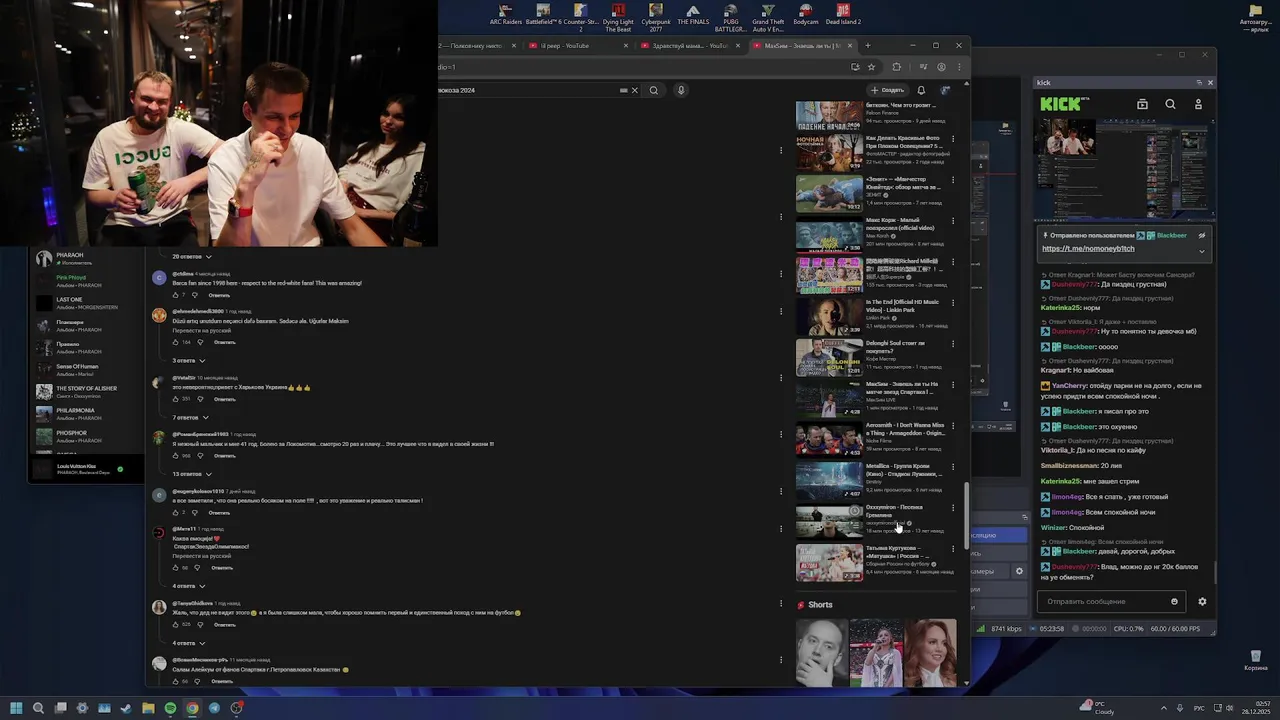Image resolution: width=1280 pixels, height=720 pixels.
Task: Click the Kick search icon
Action: pos(1170,104)
